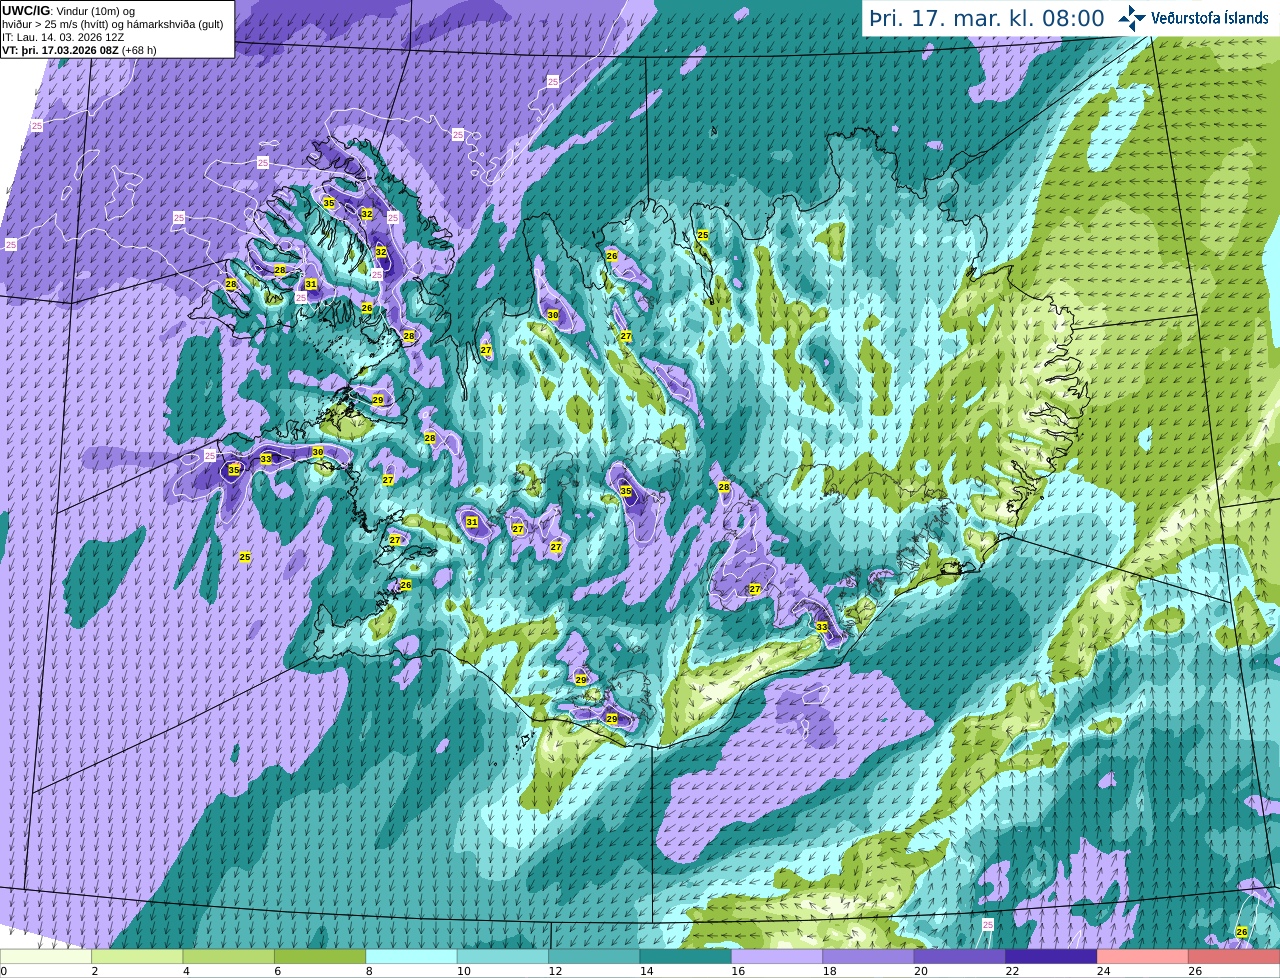Viewport: 1280px width, 978px height.
Task: Click the 'IT: Lau. 14. 03. 2026 12Z' line
Action: 65,36
